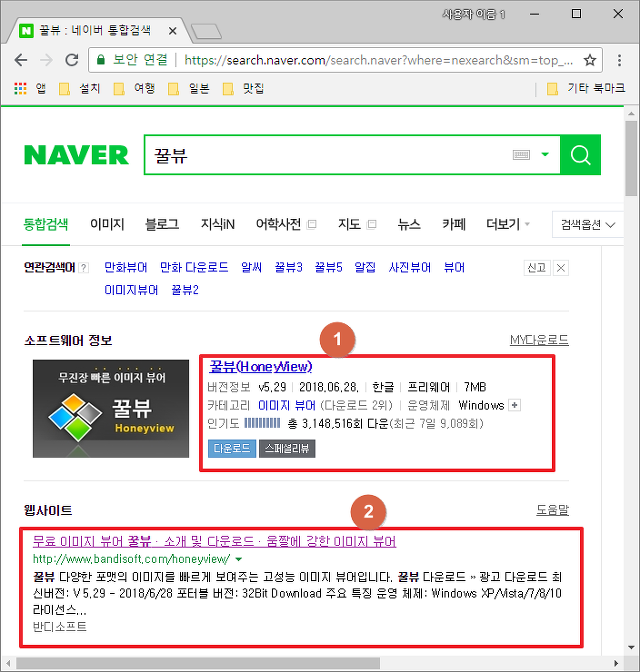Click the horizontal scrollbar right arrow
Viewport: 640px width, 672px height.
pos(616,663)
